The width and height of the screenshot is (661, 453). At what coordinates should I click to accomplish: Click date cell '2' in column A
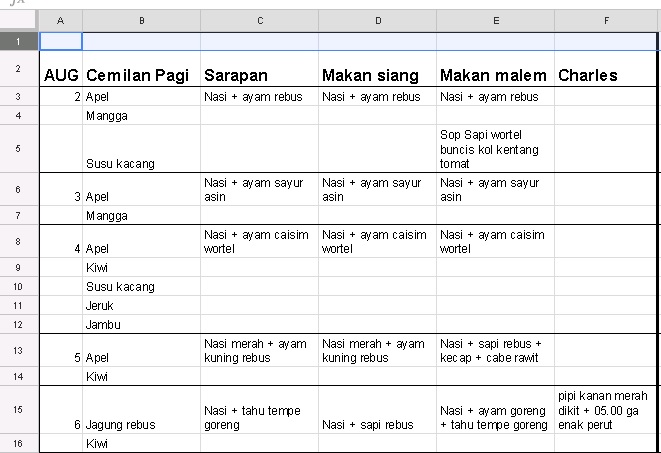[x=61, y=96]
